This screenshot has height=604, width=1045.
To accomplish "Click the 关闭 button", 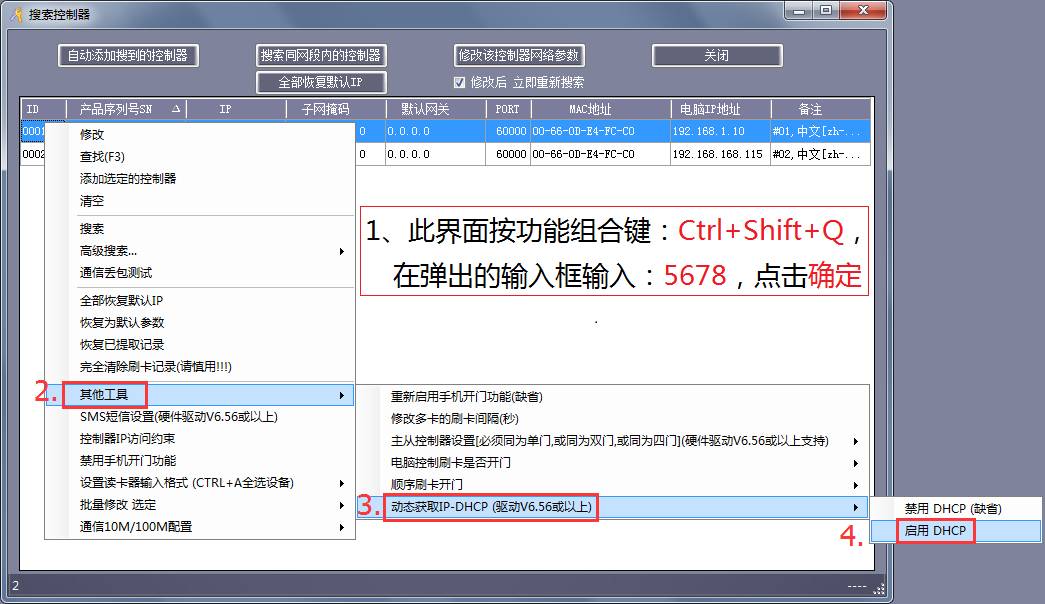I will 715,56.
